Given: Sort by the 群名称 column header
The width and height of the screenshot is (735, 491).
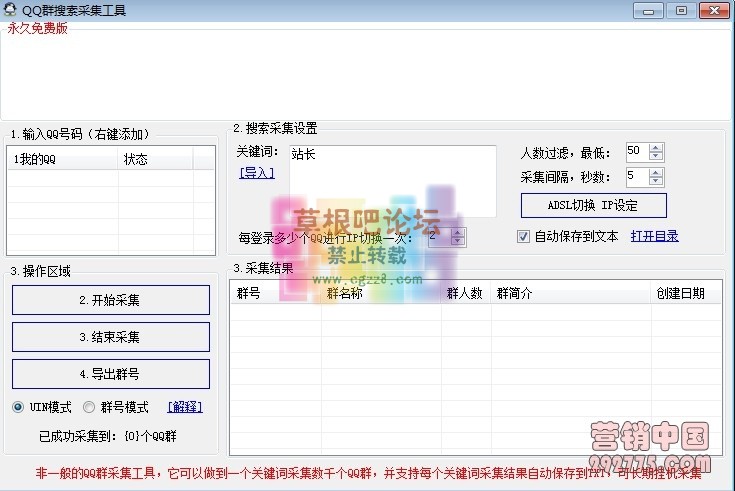Looking at the screenshot, I should coord(381,294).
